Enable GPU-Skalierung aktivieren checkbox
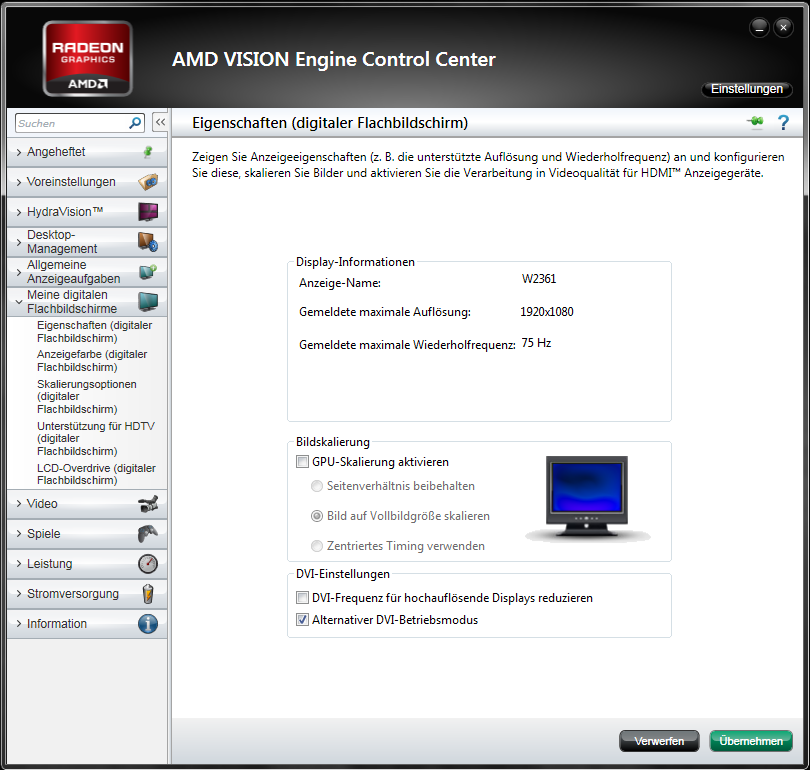810x770 pixels. [x=302, y=461]
